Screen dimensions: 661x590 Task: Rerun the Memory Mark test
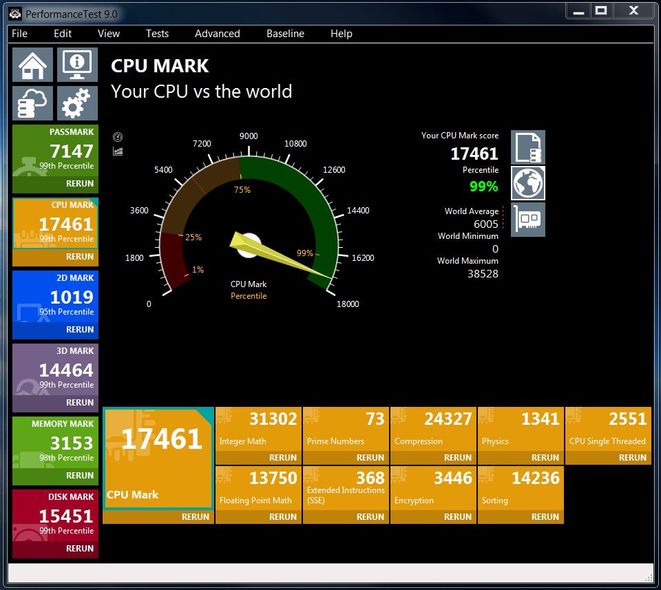[80, 475]
